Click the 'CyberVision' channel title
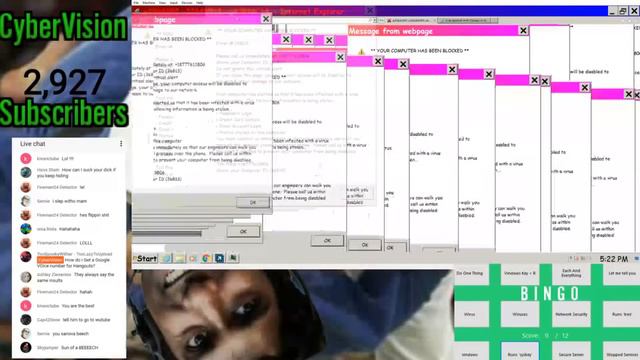 [64, 27]
